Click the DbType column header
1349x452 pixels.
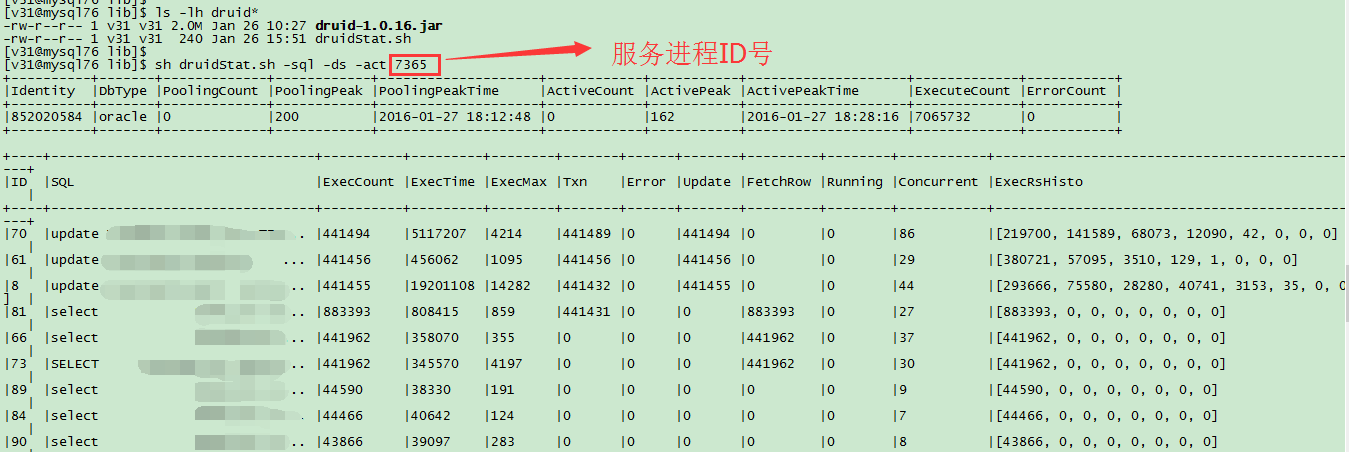coord(122,90)
